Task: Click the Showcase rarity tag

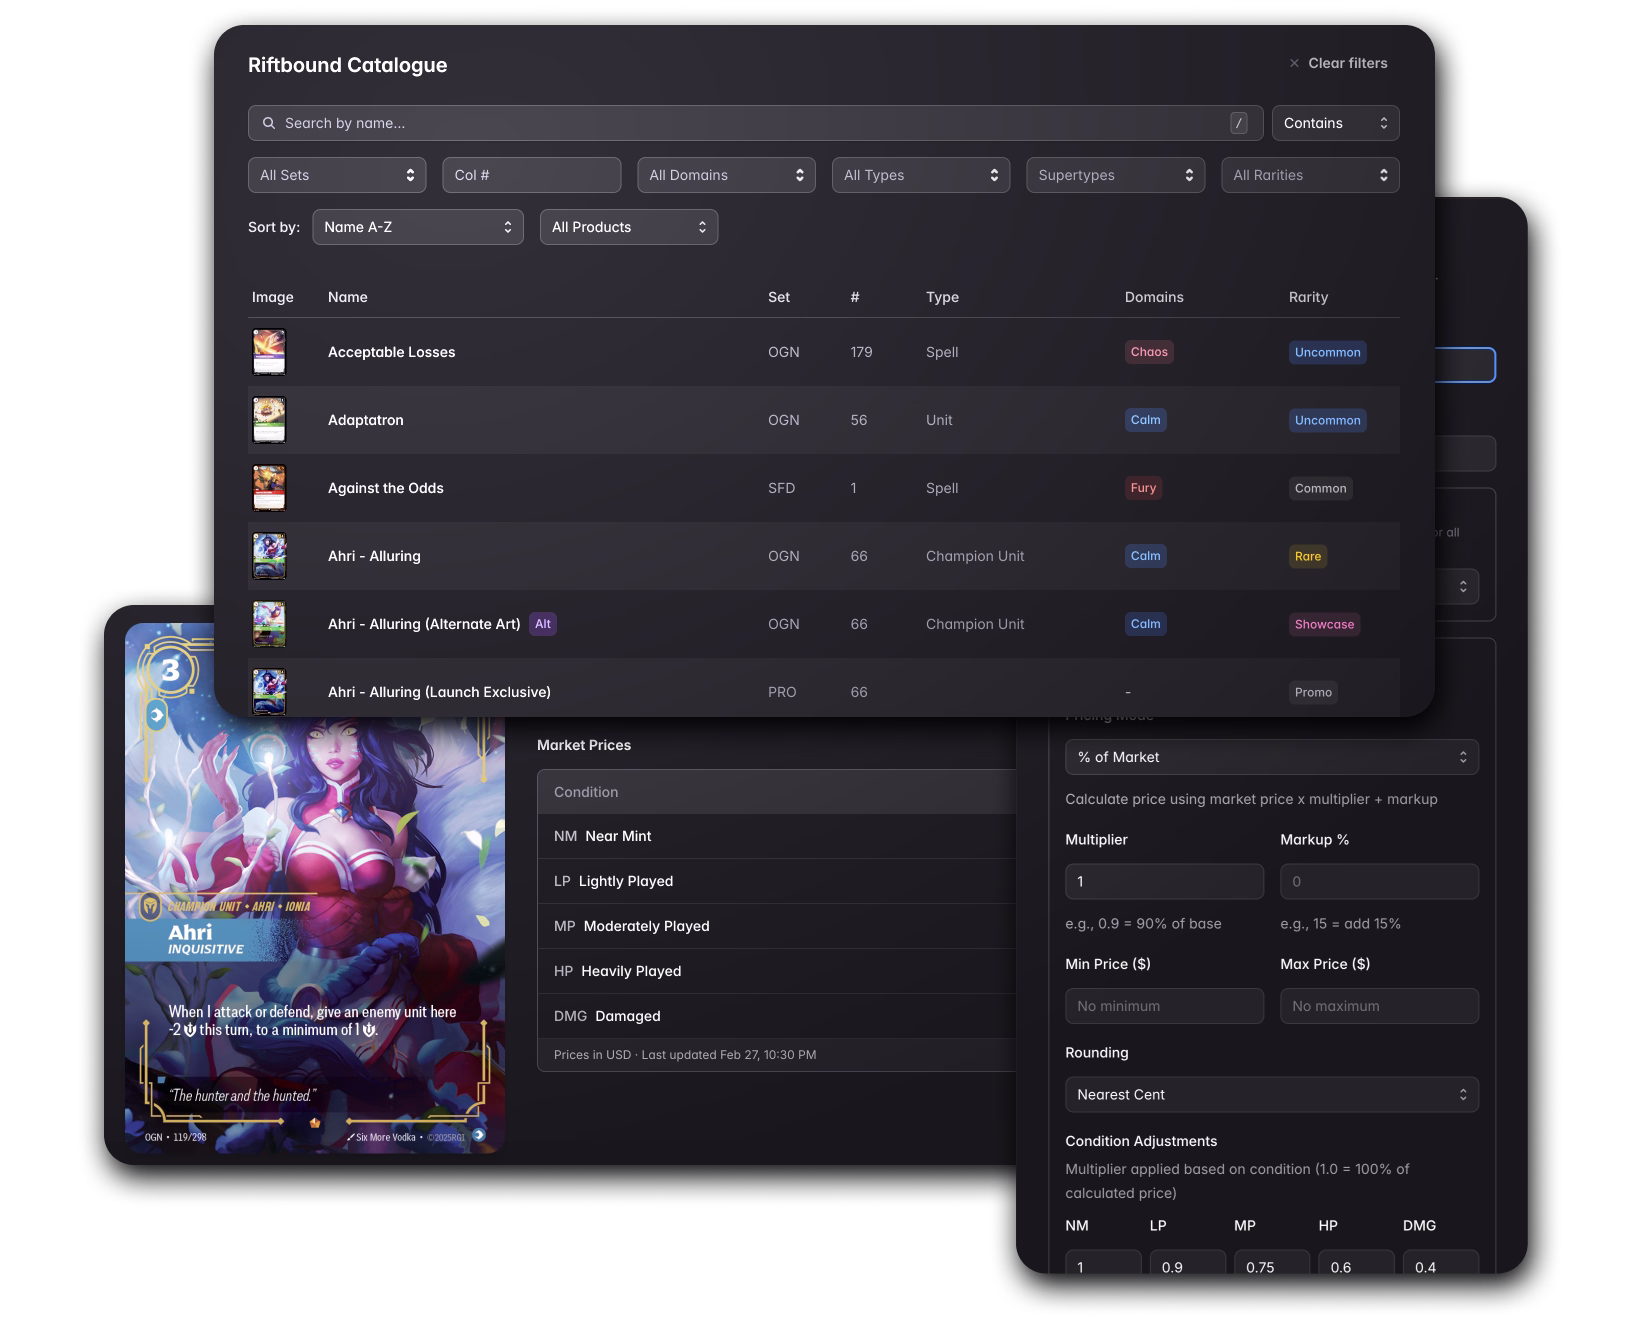Action: (x=1325, y=624)
